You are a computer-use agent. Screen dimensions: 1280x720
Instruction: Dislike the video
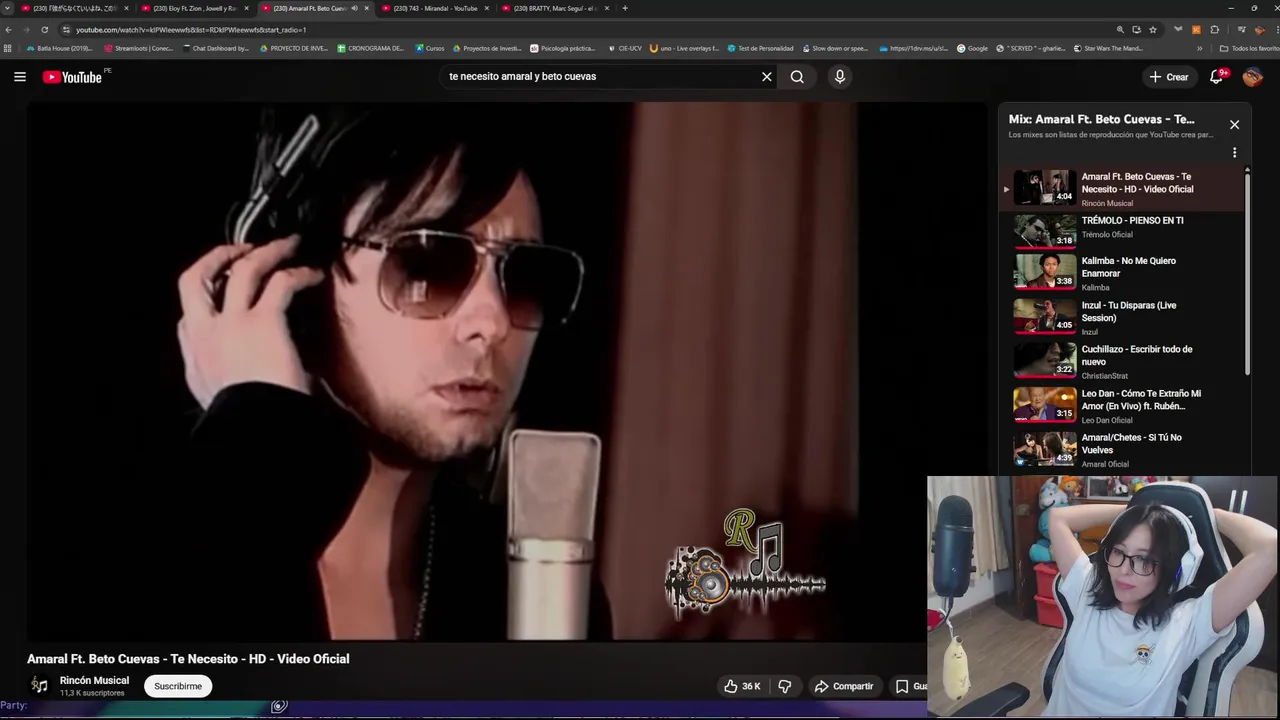pos(785,686)
